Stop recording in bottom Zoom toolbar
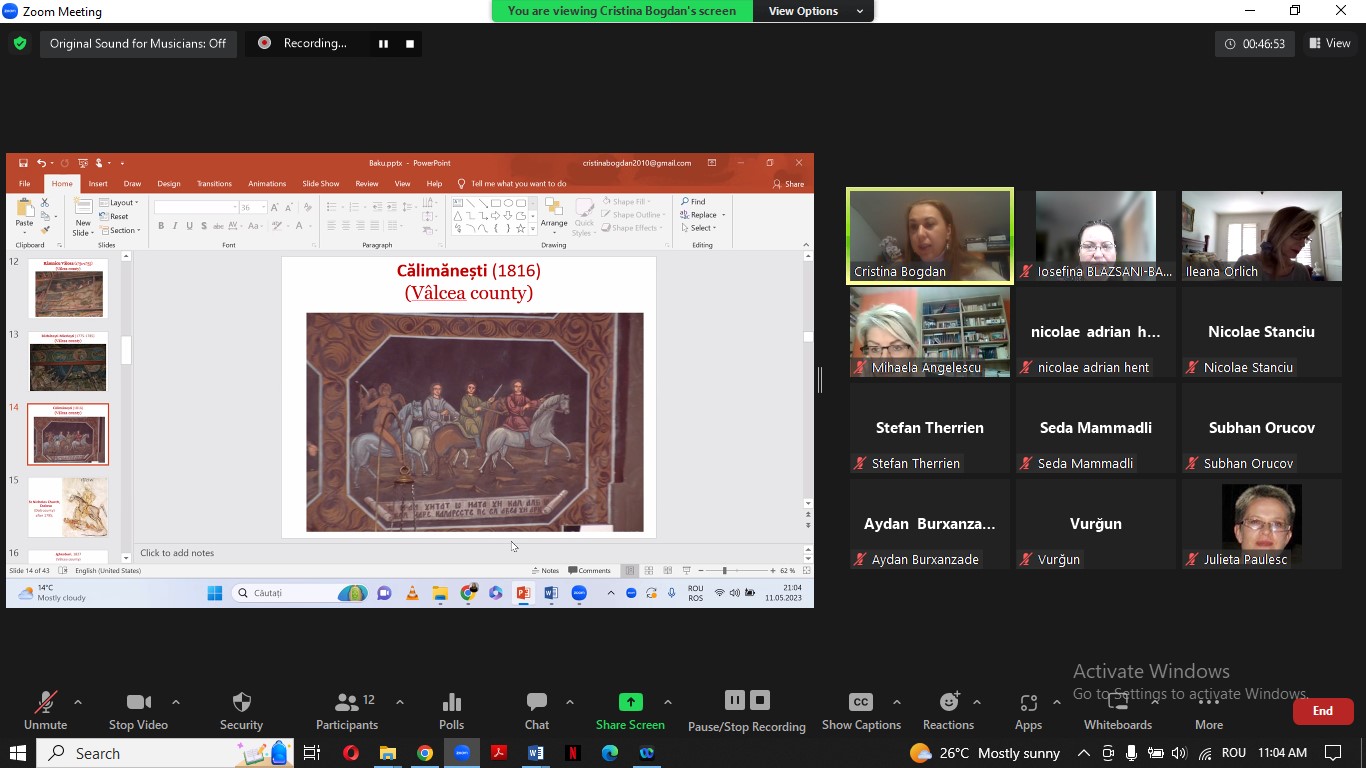 tap(760, 701)
